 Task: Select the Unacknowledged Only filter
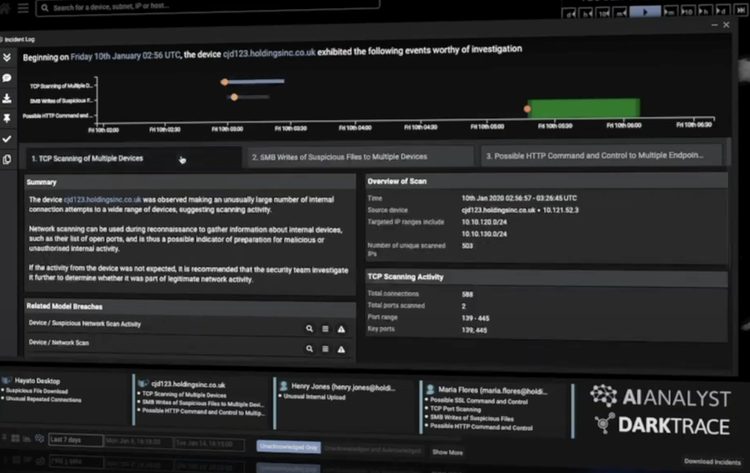point(287,446)
